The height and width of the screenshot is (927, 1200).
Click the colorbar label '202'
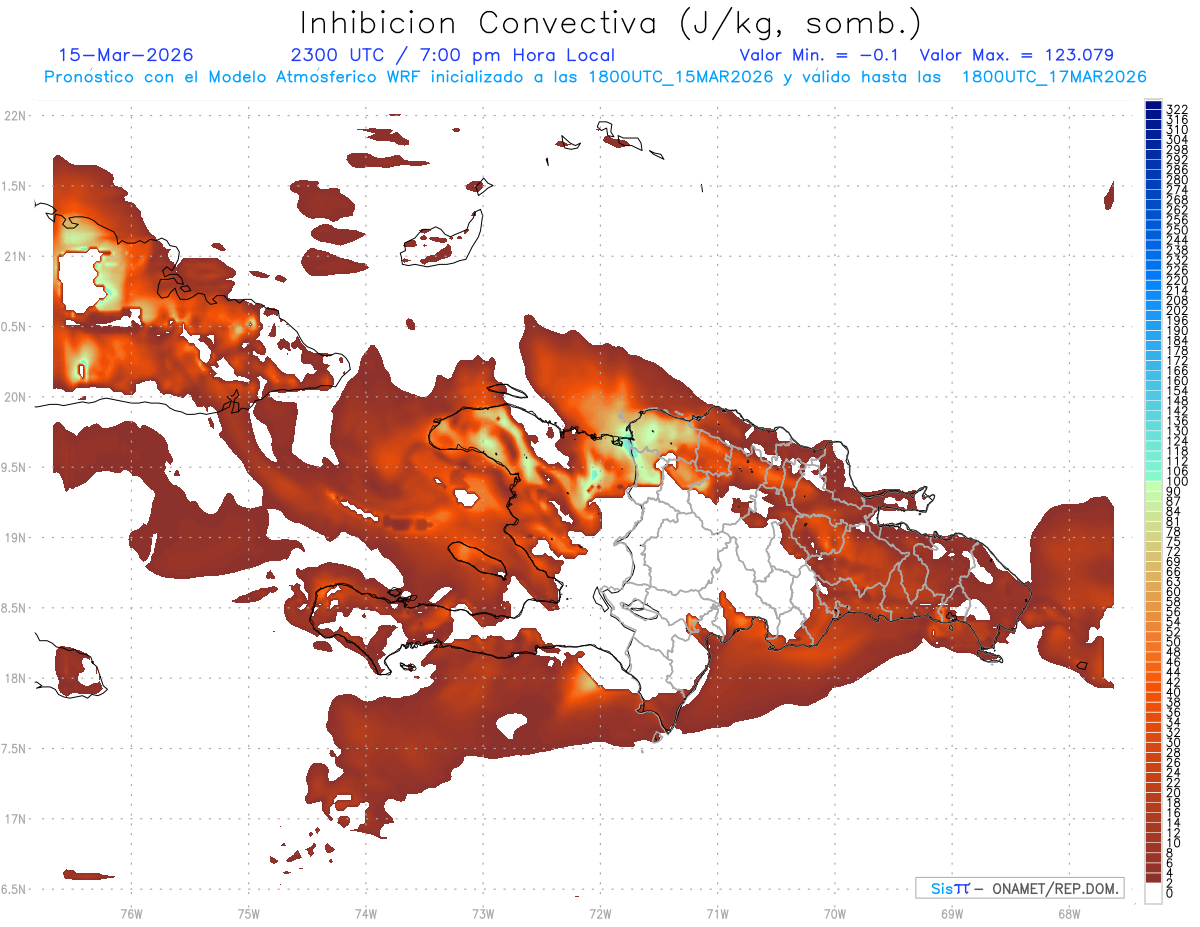coord(1176,310)
